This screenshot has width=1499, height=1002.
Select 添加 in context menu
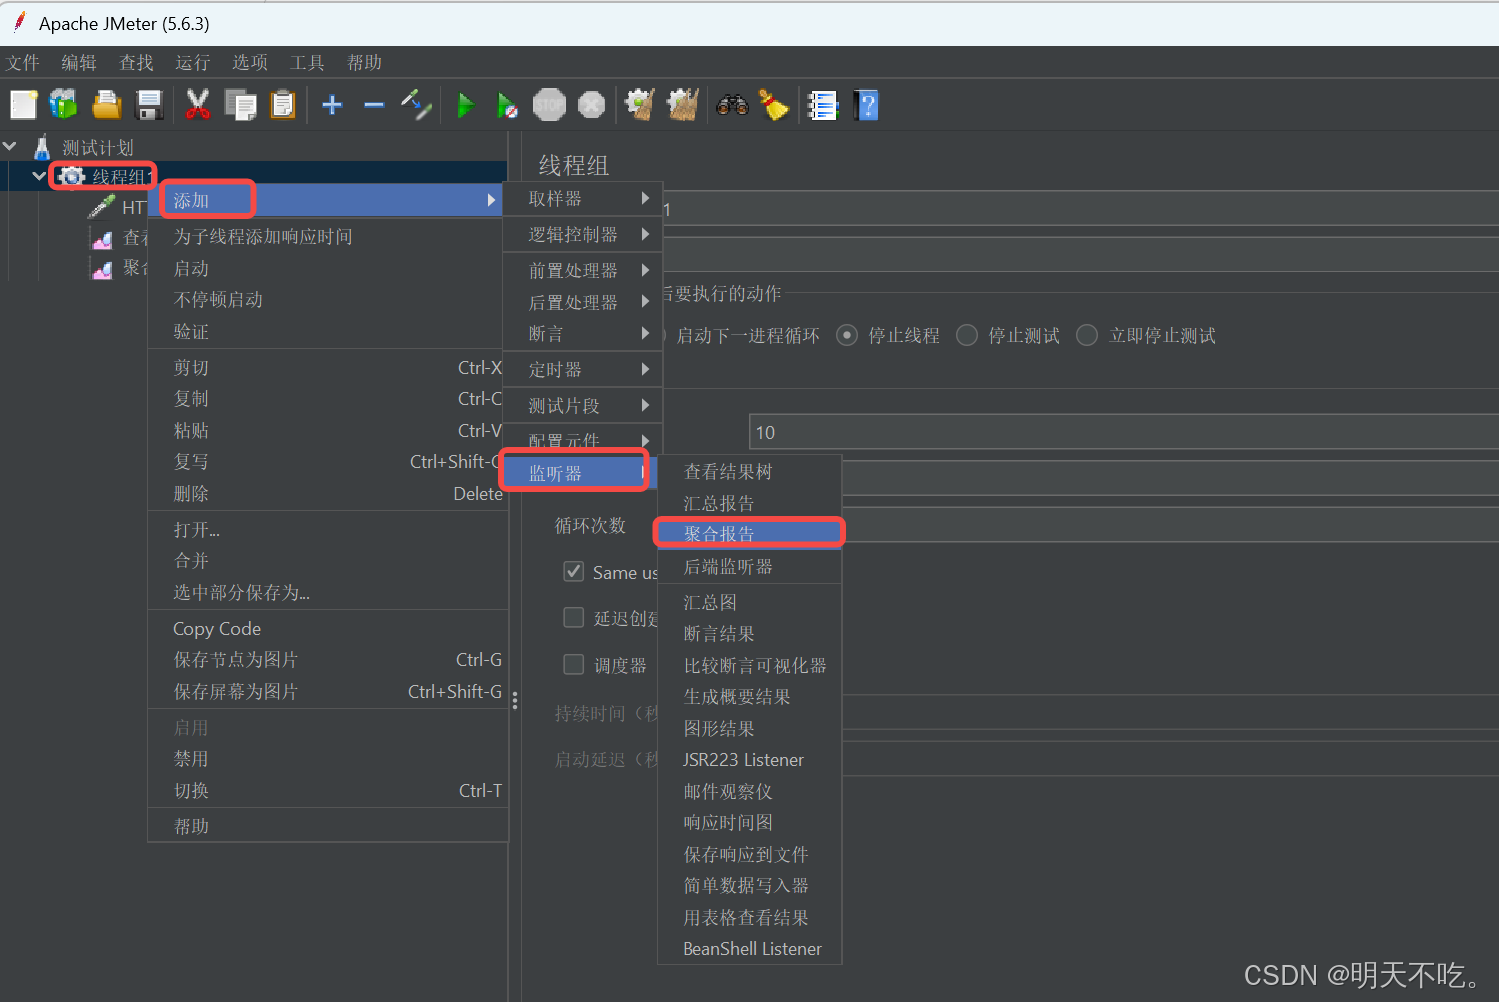click(x=327, y=200)
